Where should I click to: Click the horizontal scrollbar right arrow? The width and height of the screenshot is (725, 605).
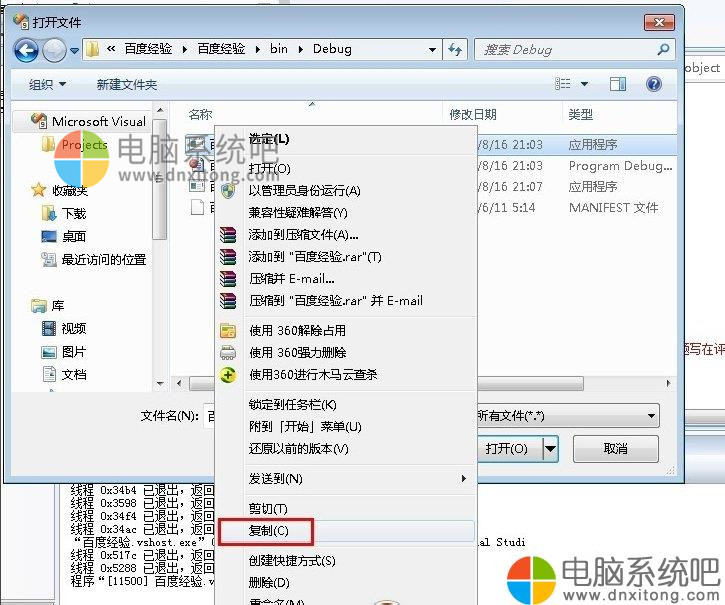click(x=668, y=383)
